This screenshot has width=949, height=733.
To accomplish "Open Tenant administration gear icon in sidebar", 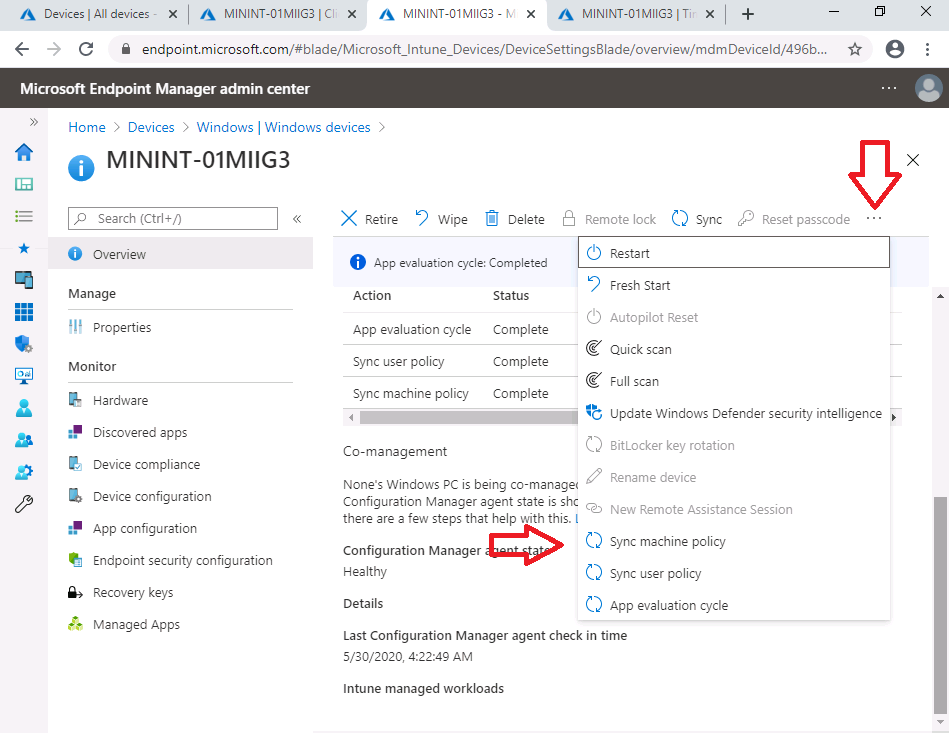I will [x=24, y=472].
